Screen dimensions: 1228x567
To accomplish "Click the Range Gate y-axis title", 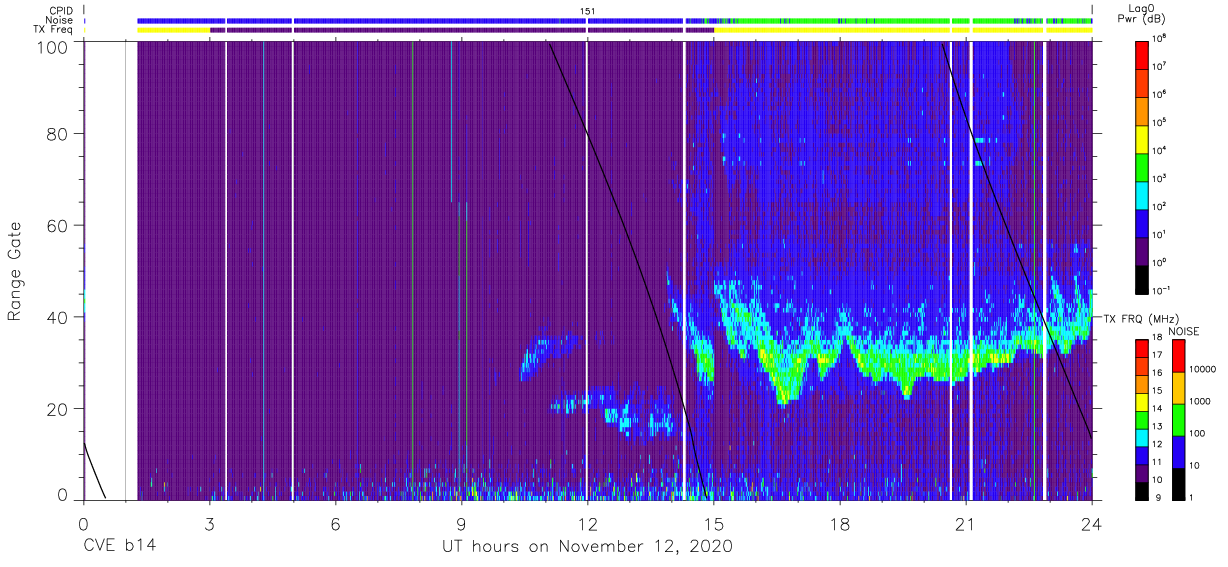I will (x=15, y=271).
